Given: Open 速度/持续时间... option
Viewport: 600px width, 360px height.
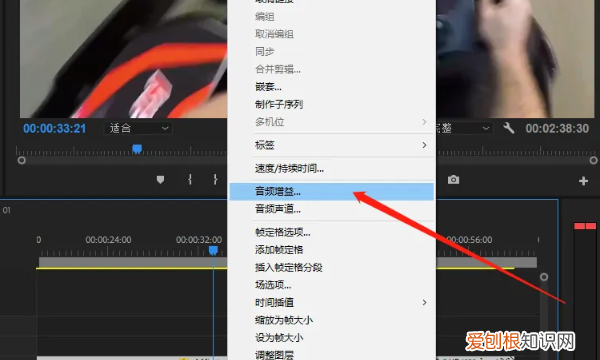Looking at the screenshot, I should [x=331, y=168].
